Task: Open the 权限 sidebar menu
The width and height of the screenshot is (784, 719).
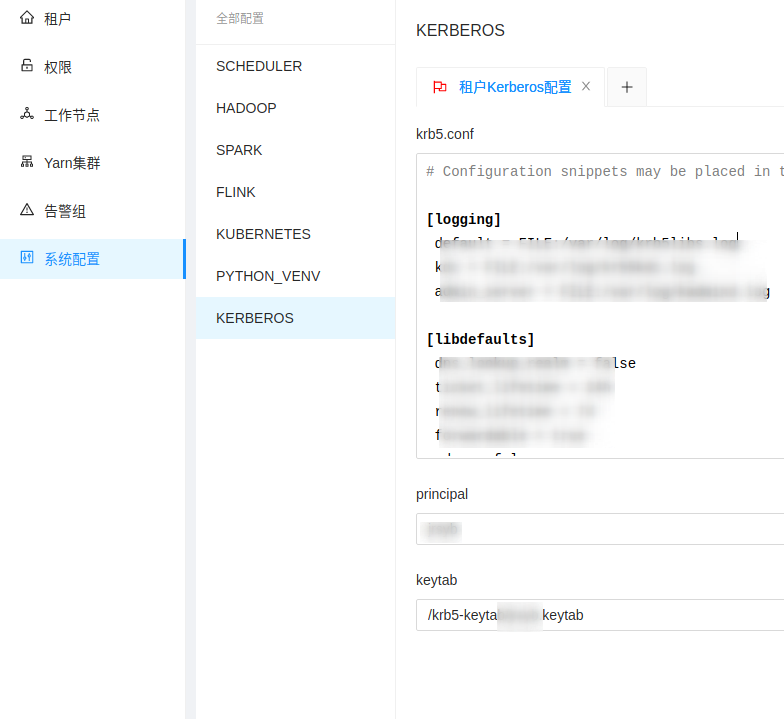Action: click(92, 66)
